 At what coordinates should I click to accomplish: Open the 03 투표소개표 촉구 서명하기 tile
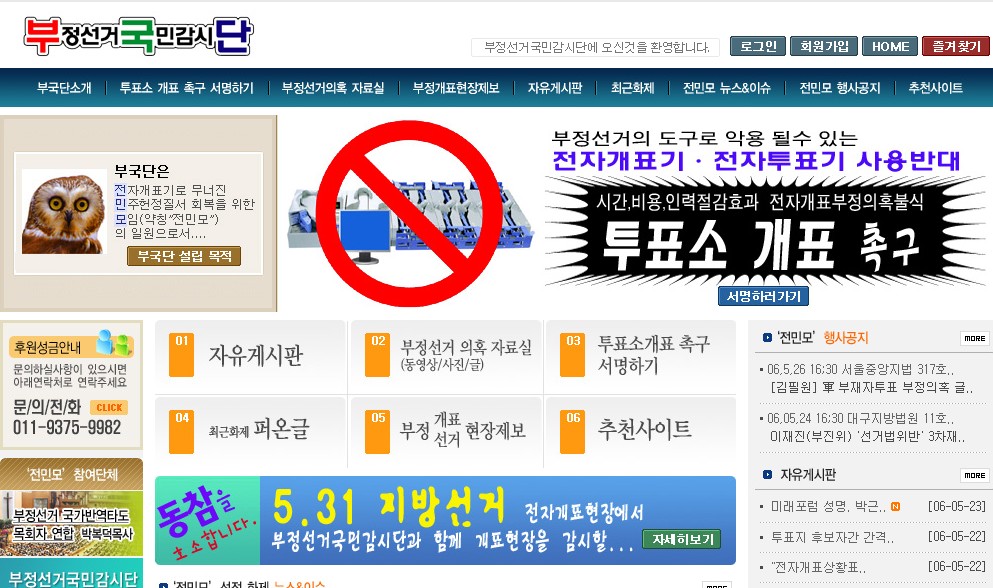641,356
